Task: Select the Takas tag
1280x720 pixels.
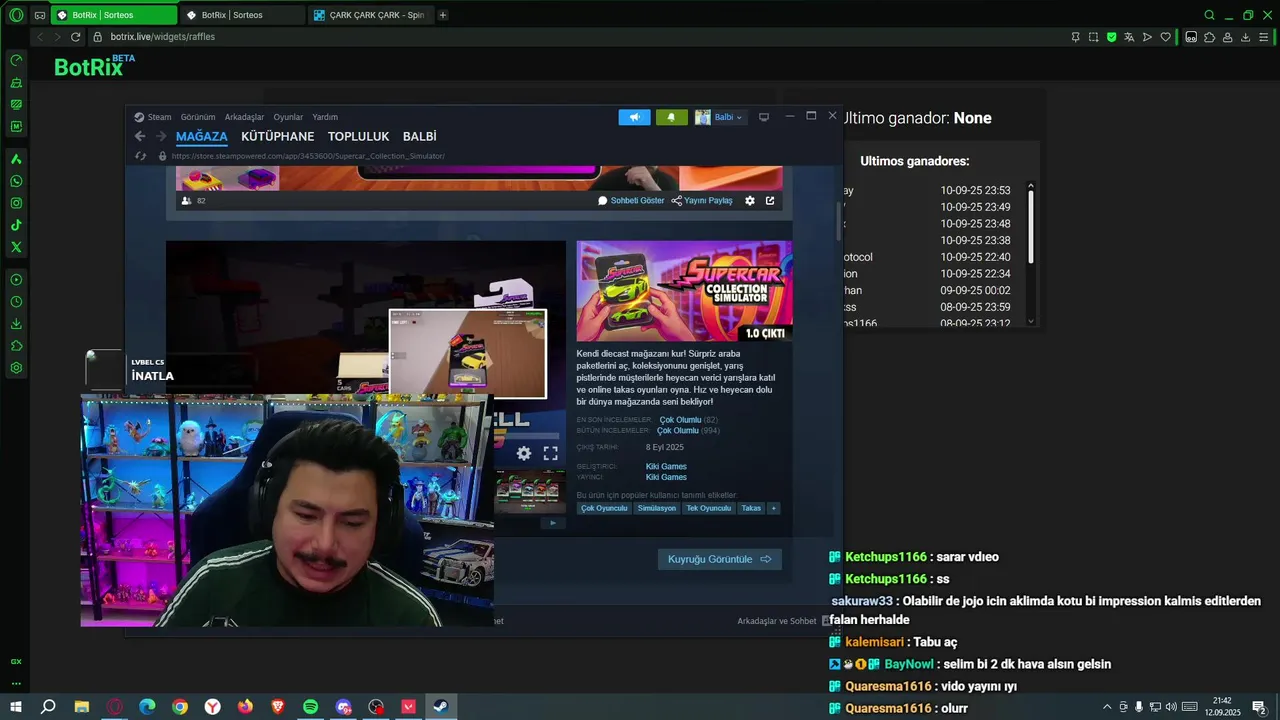Action: pyautogui.click(x=751, y=508)
